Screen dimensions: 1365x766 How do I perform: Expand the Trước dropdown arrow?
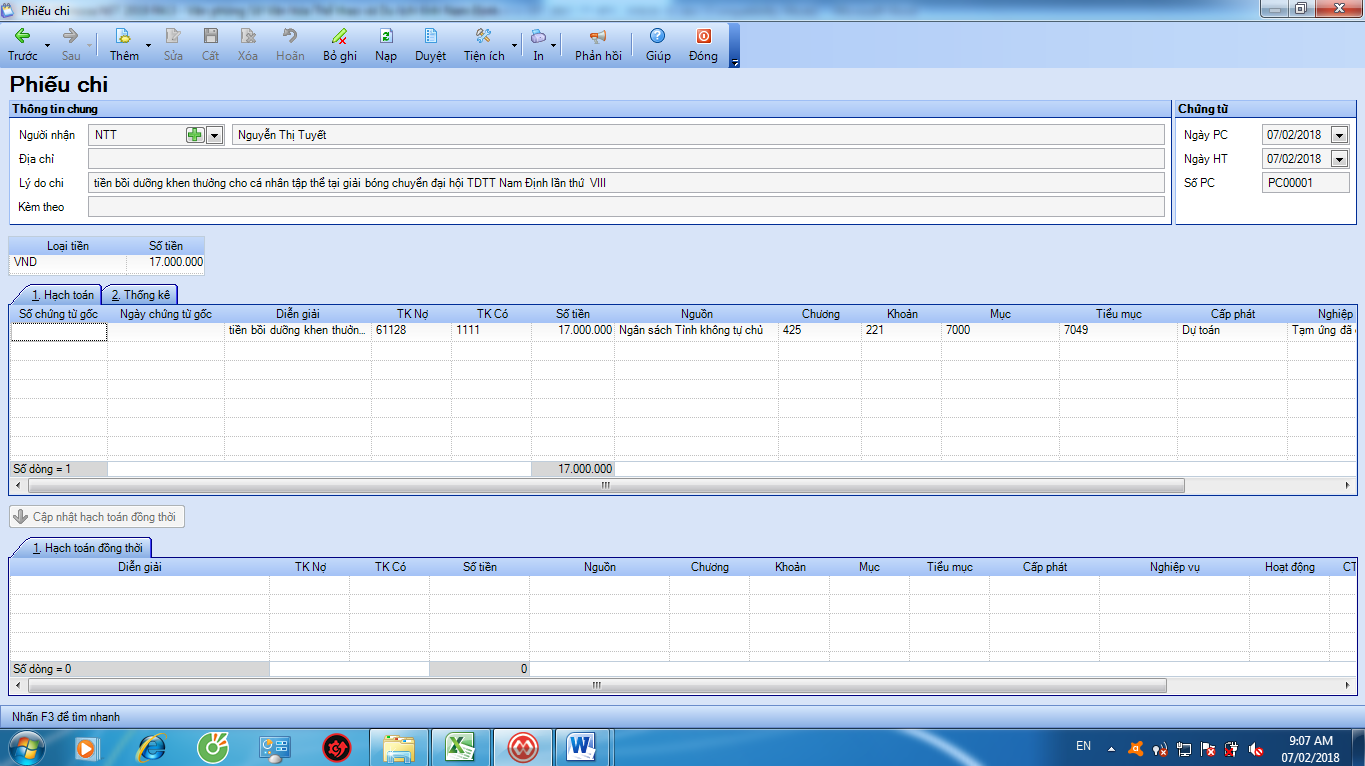(45, 46)
